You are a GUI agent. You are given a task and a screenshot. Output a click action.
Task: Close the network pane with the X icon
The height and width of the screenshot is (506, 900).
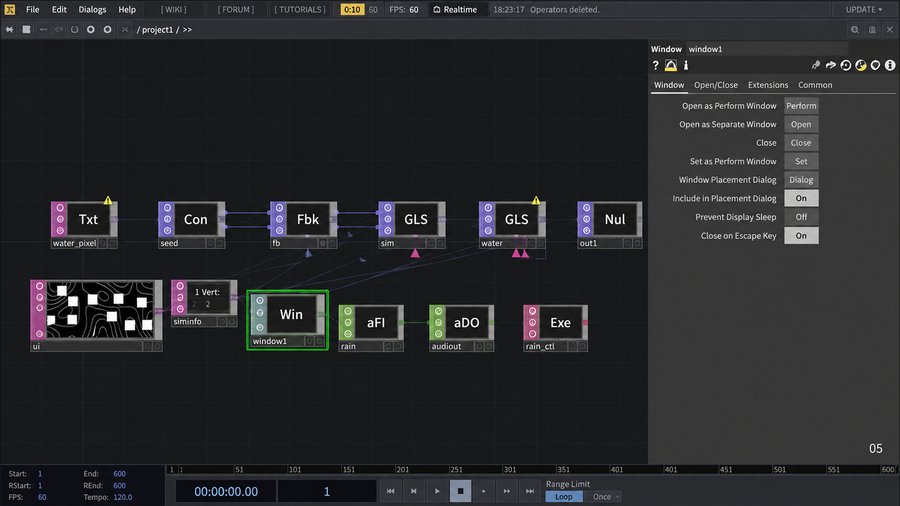tap(890, 29)
